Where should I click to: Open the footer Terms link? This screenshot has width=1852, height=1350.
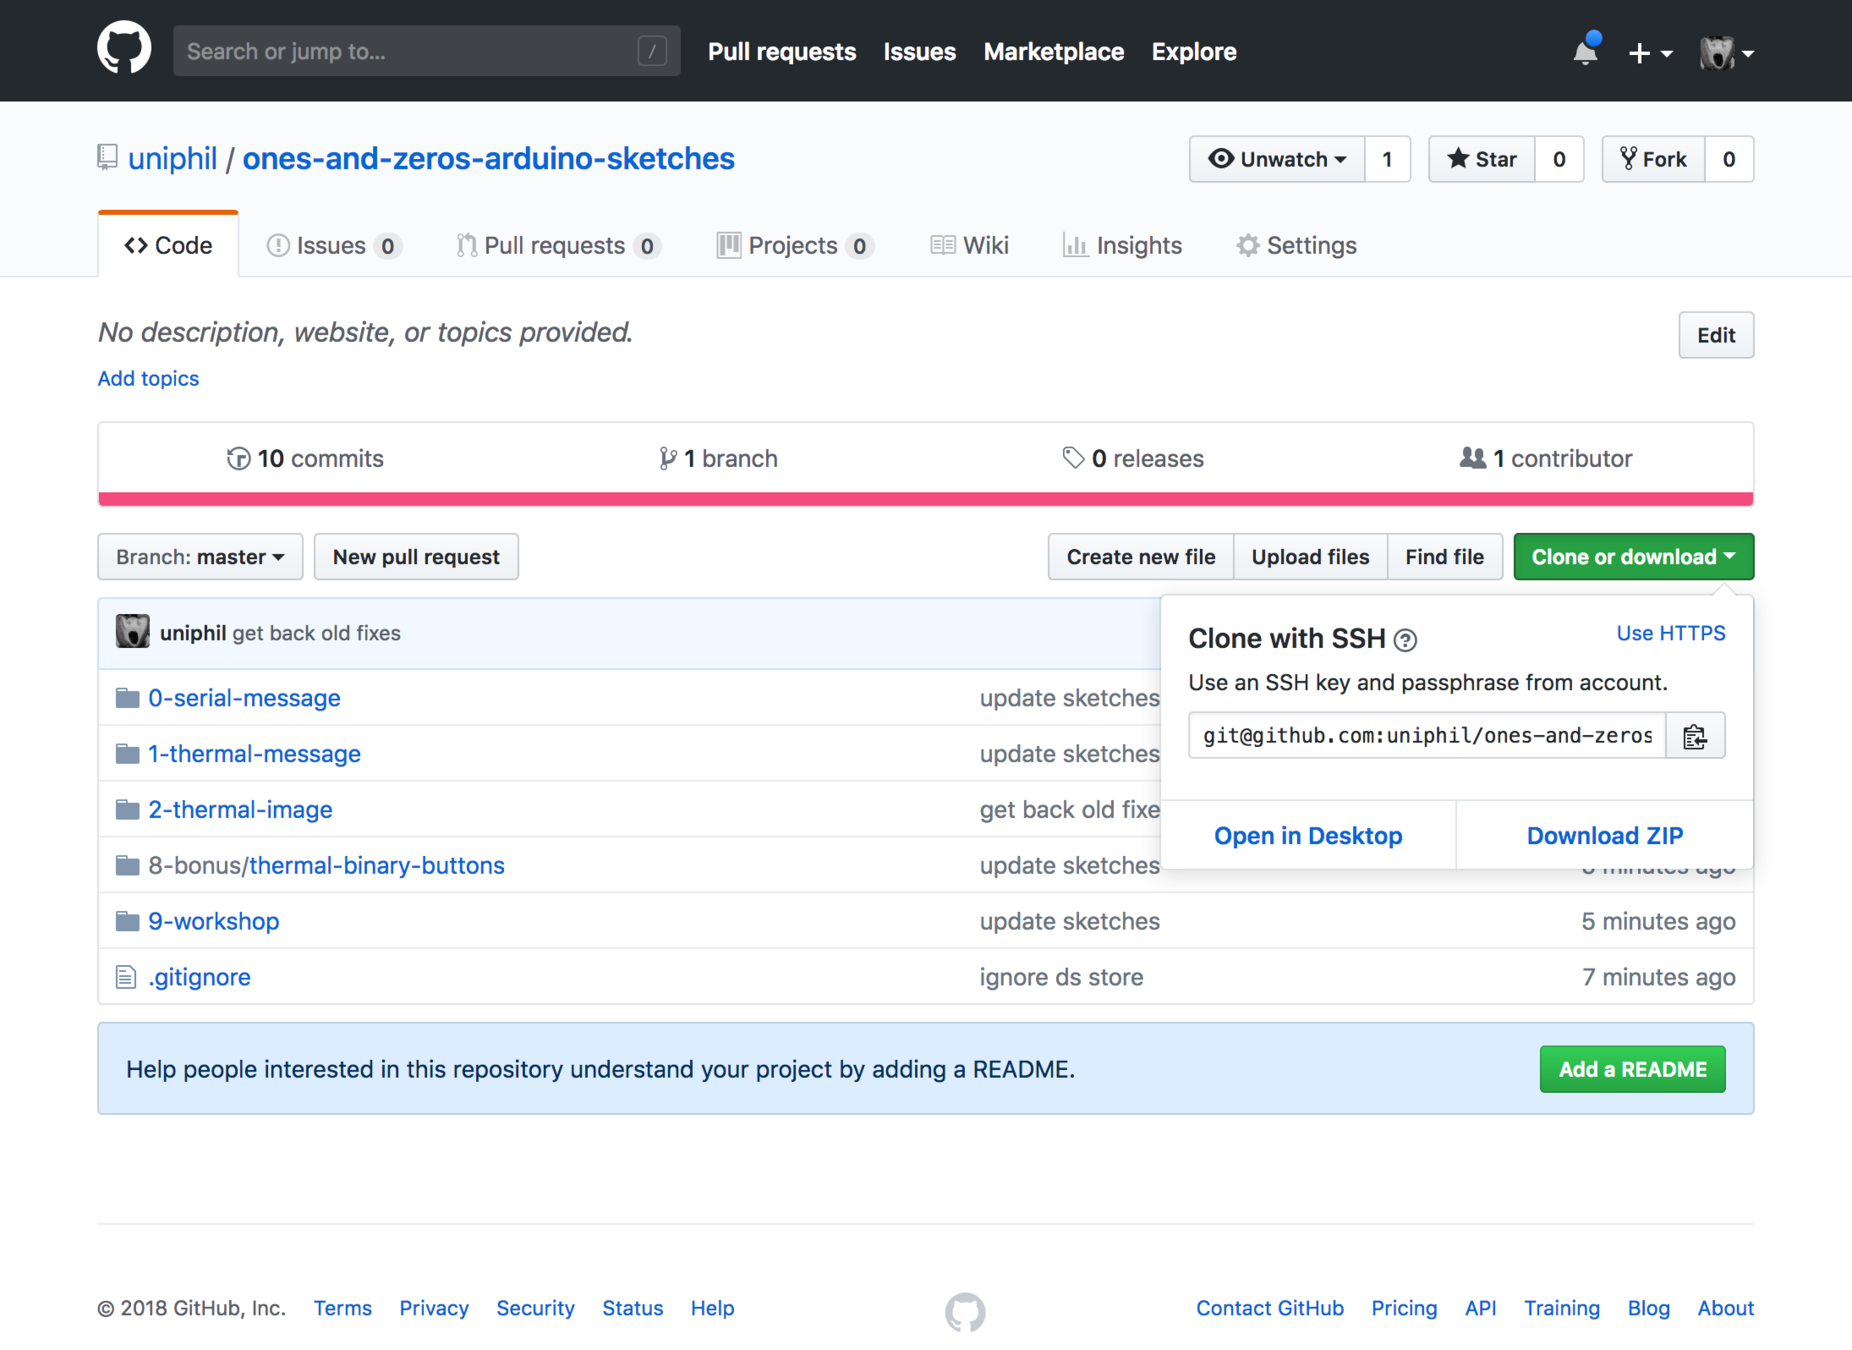coord(342,1308)
